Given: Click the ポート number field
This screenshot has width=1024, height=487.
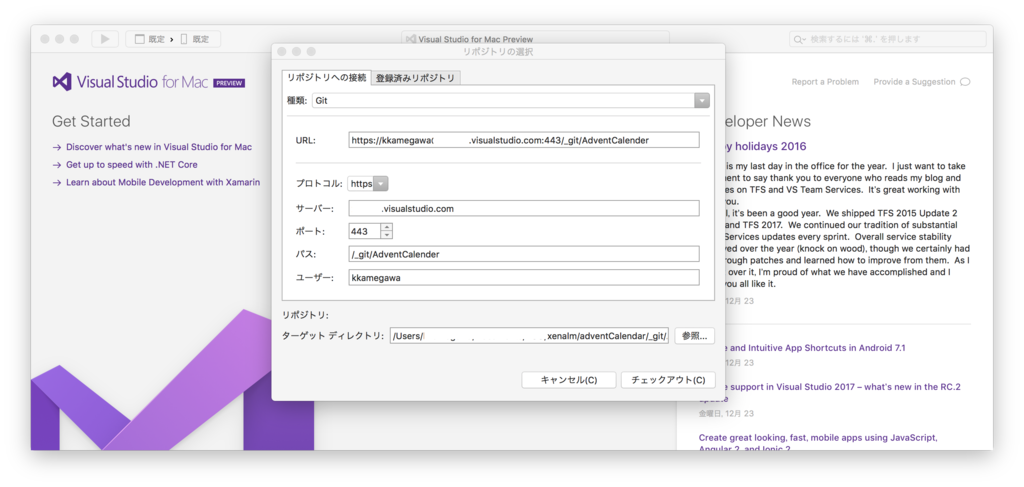Looking at the screenshot, I should (364, 232).
